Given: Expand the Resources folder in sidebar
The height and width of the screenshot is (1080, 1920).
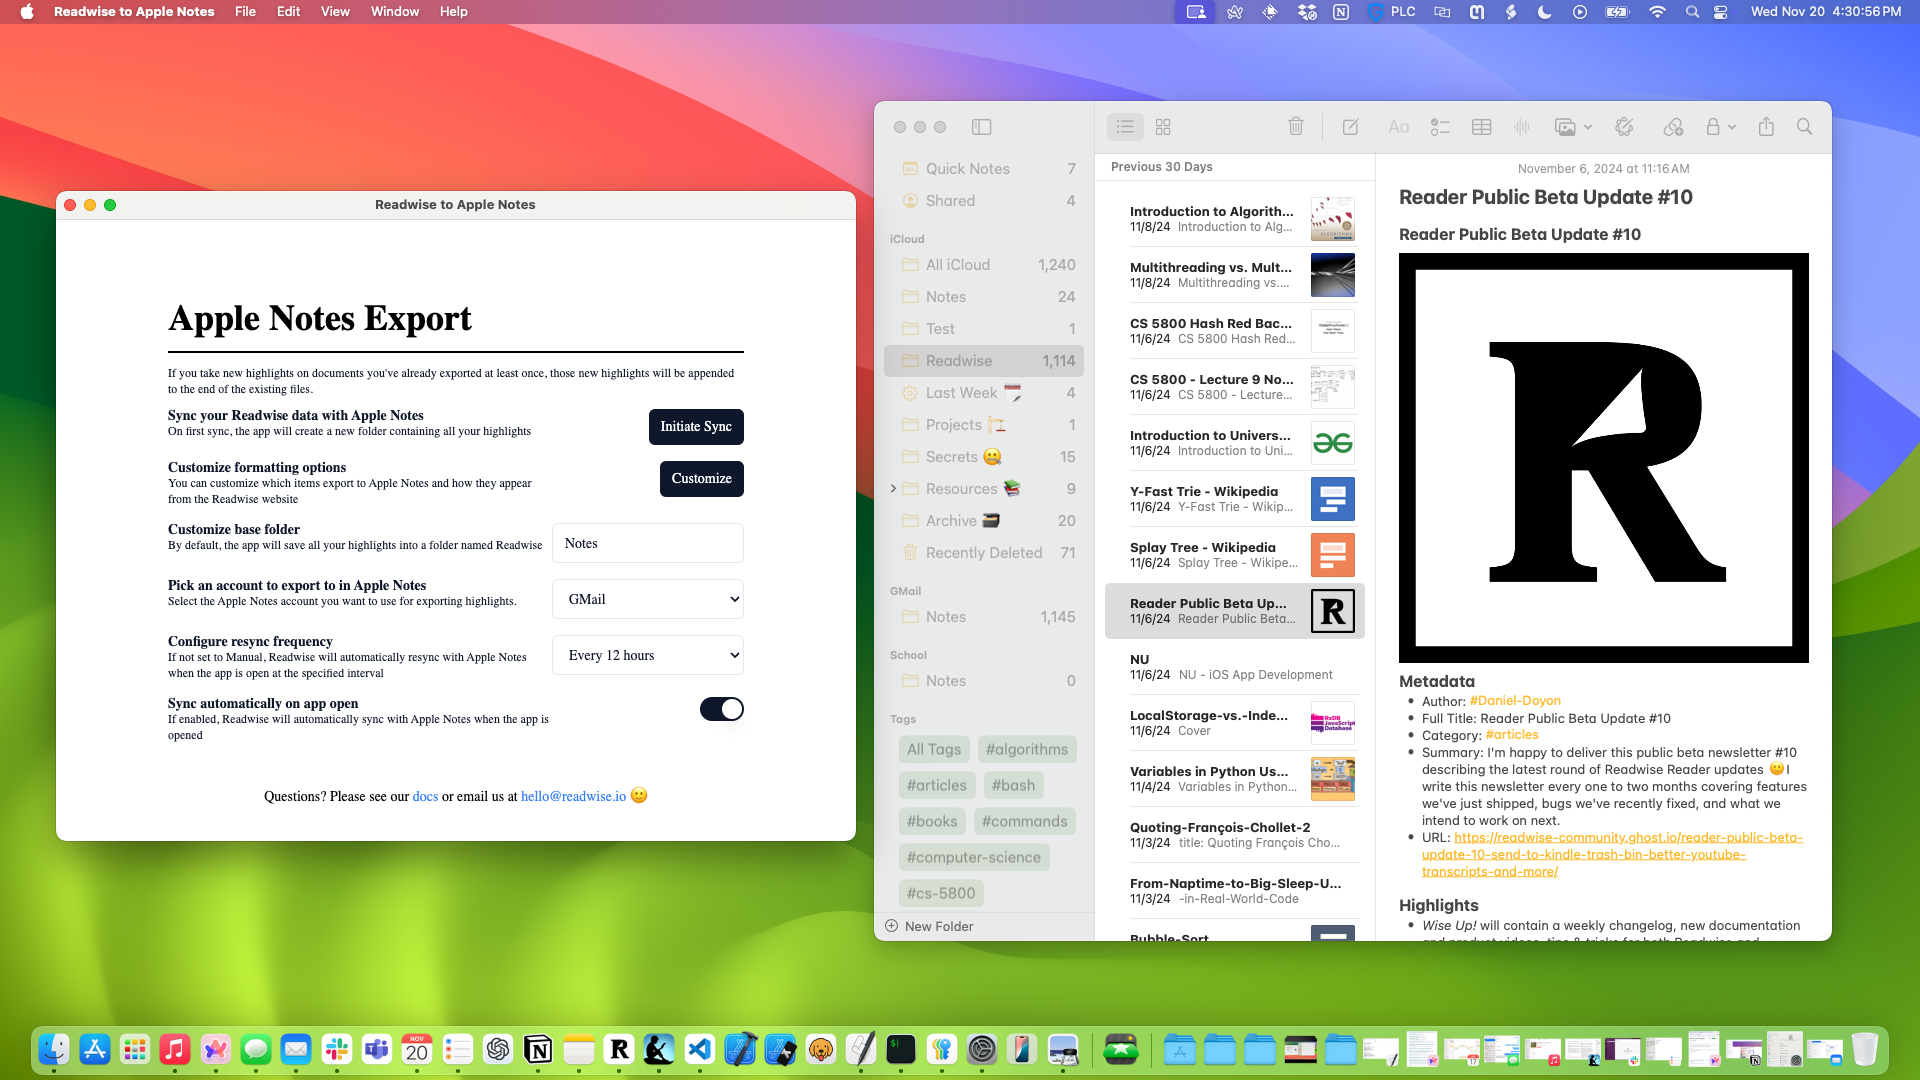Looking at the screenshot, I should pos(893,488).
